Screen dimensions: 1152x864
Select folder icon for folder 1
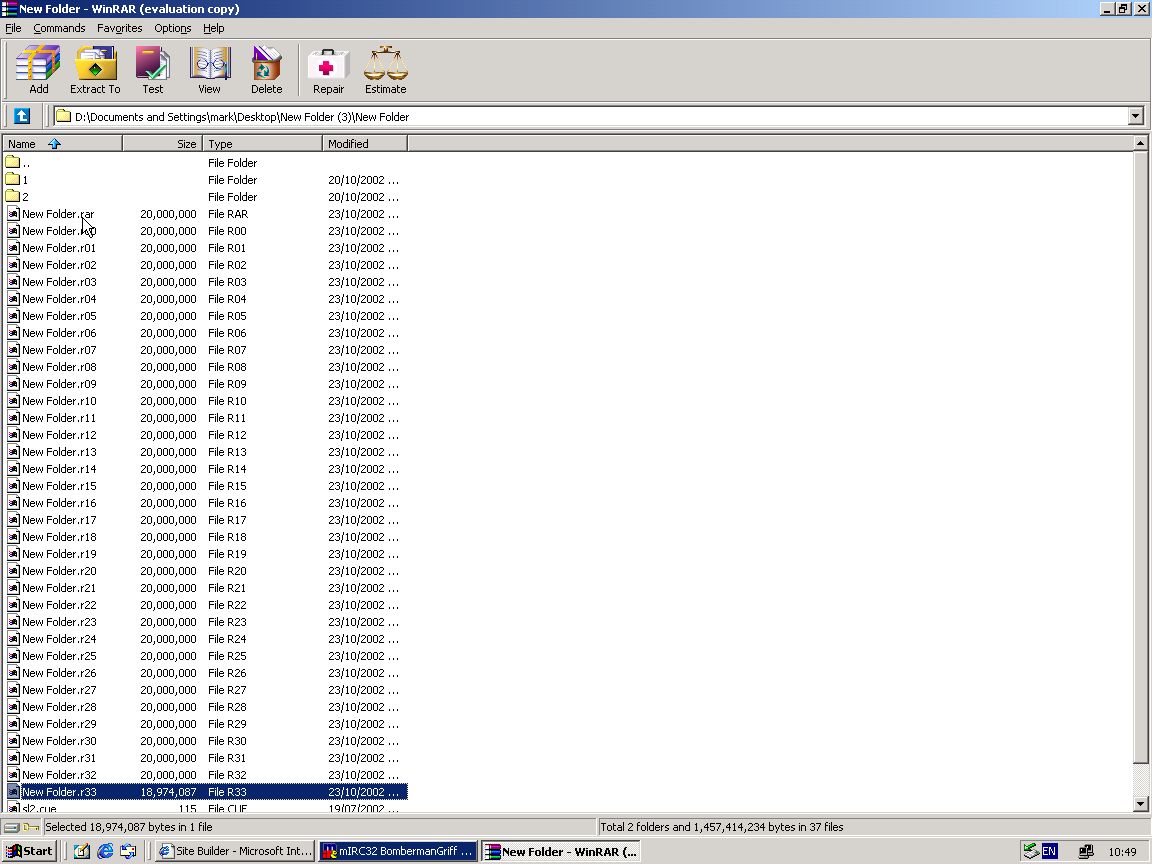coord(12,179)
